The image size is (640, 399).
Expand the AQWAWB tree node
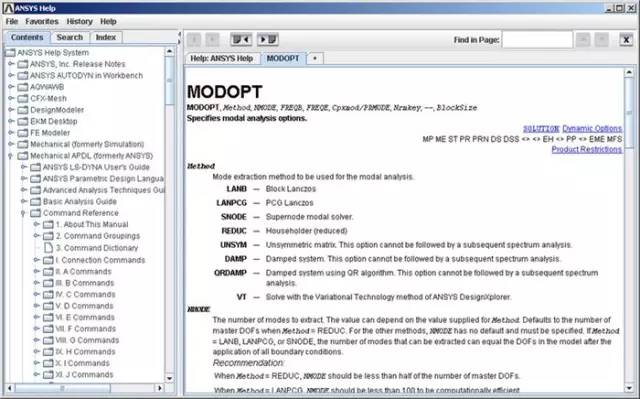pyautogui.click(x=11, y=86)
